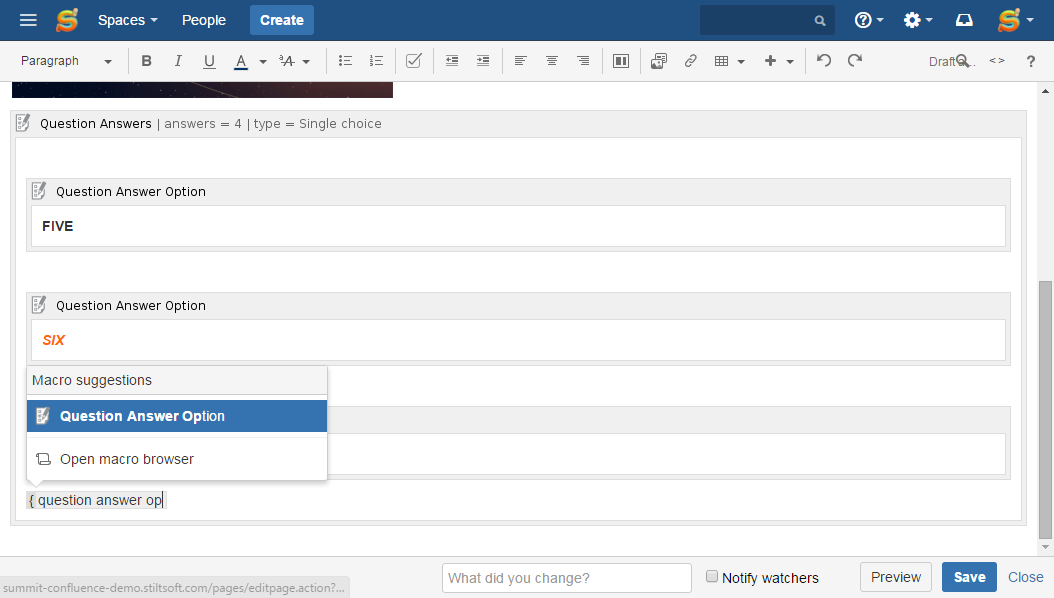Click the text color A button
1054x598 pixels.
241,61
